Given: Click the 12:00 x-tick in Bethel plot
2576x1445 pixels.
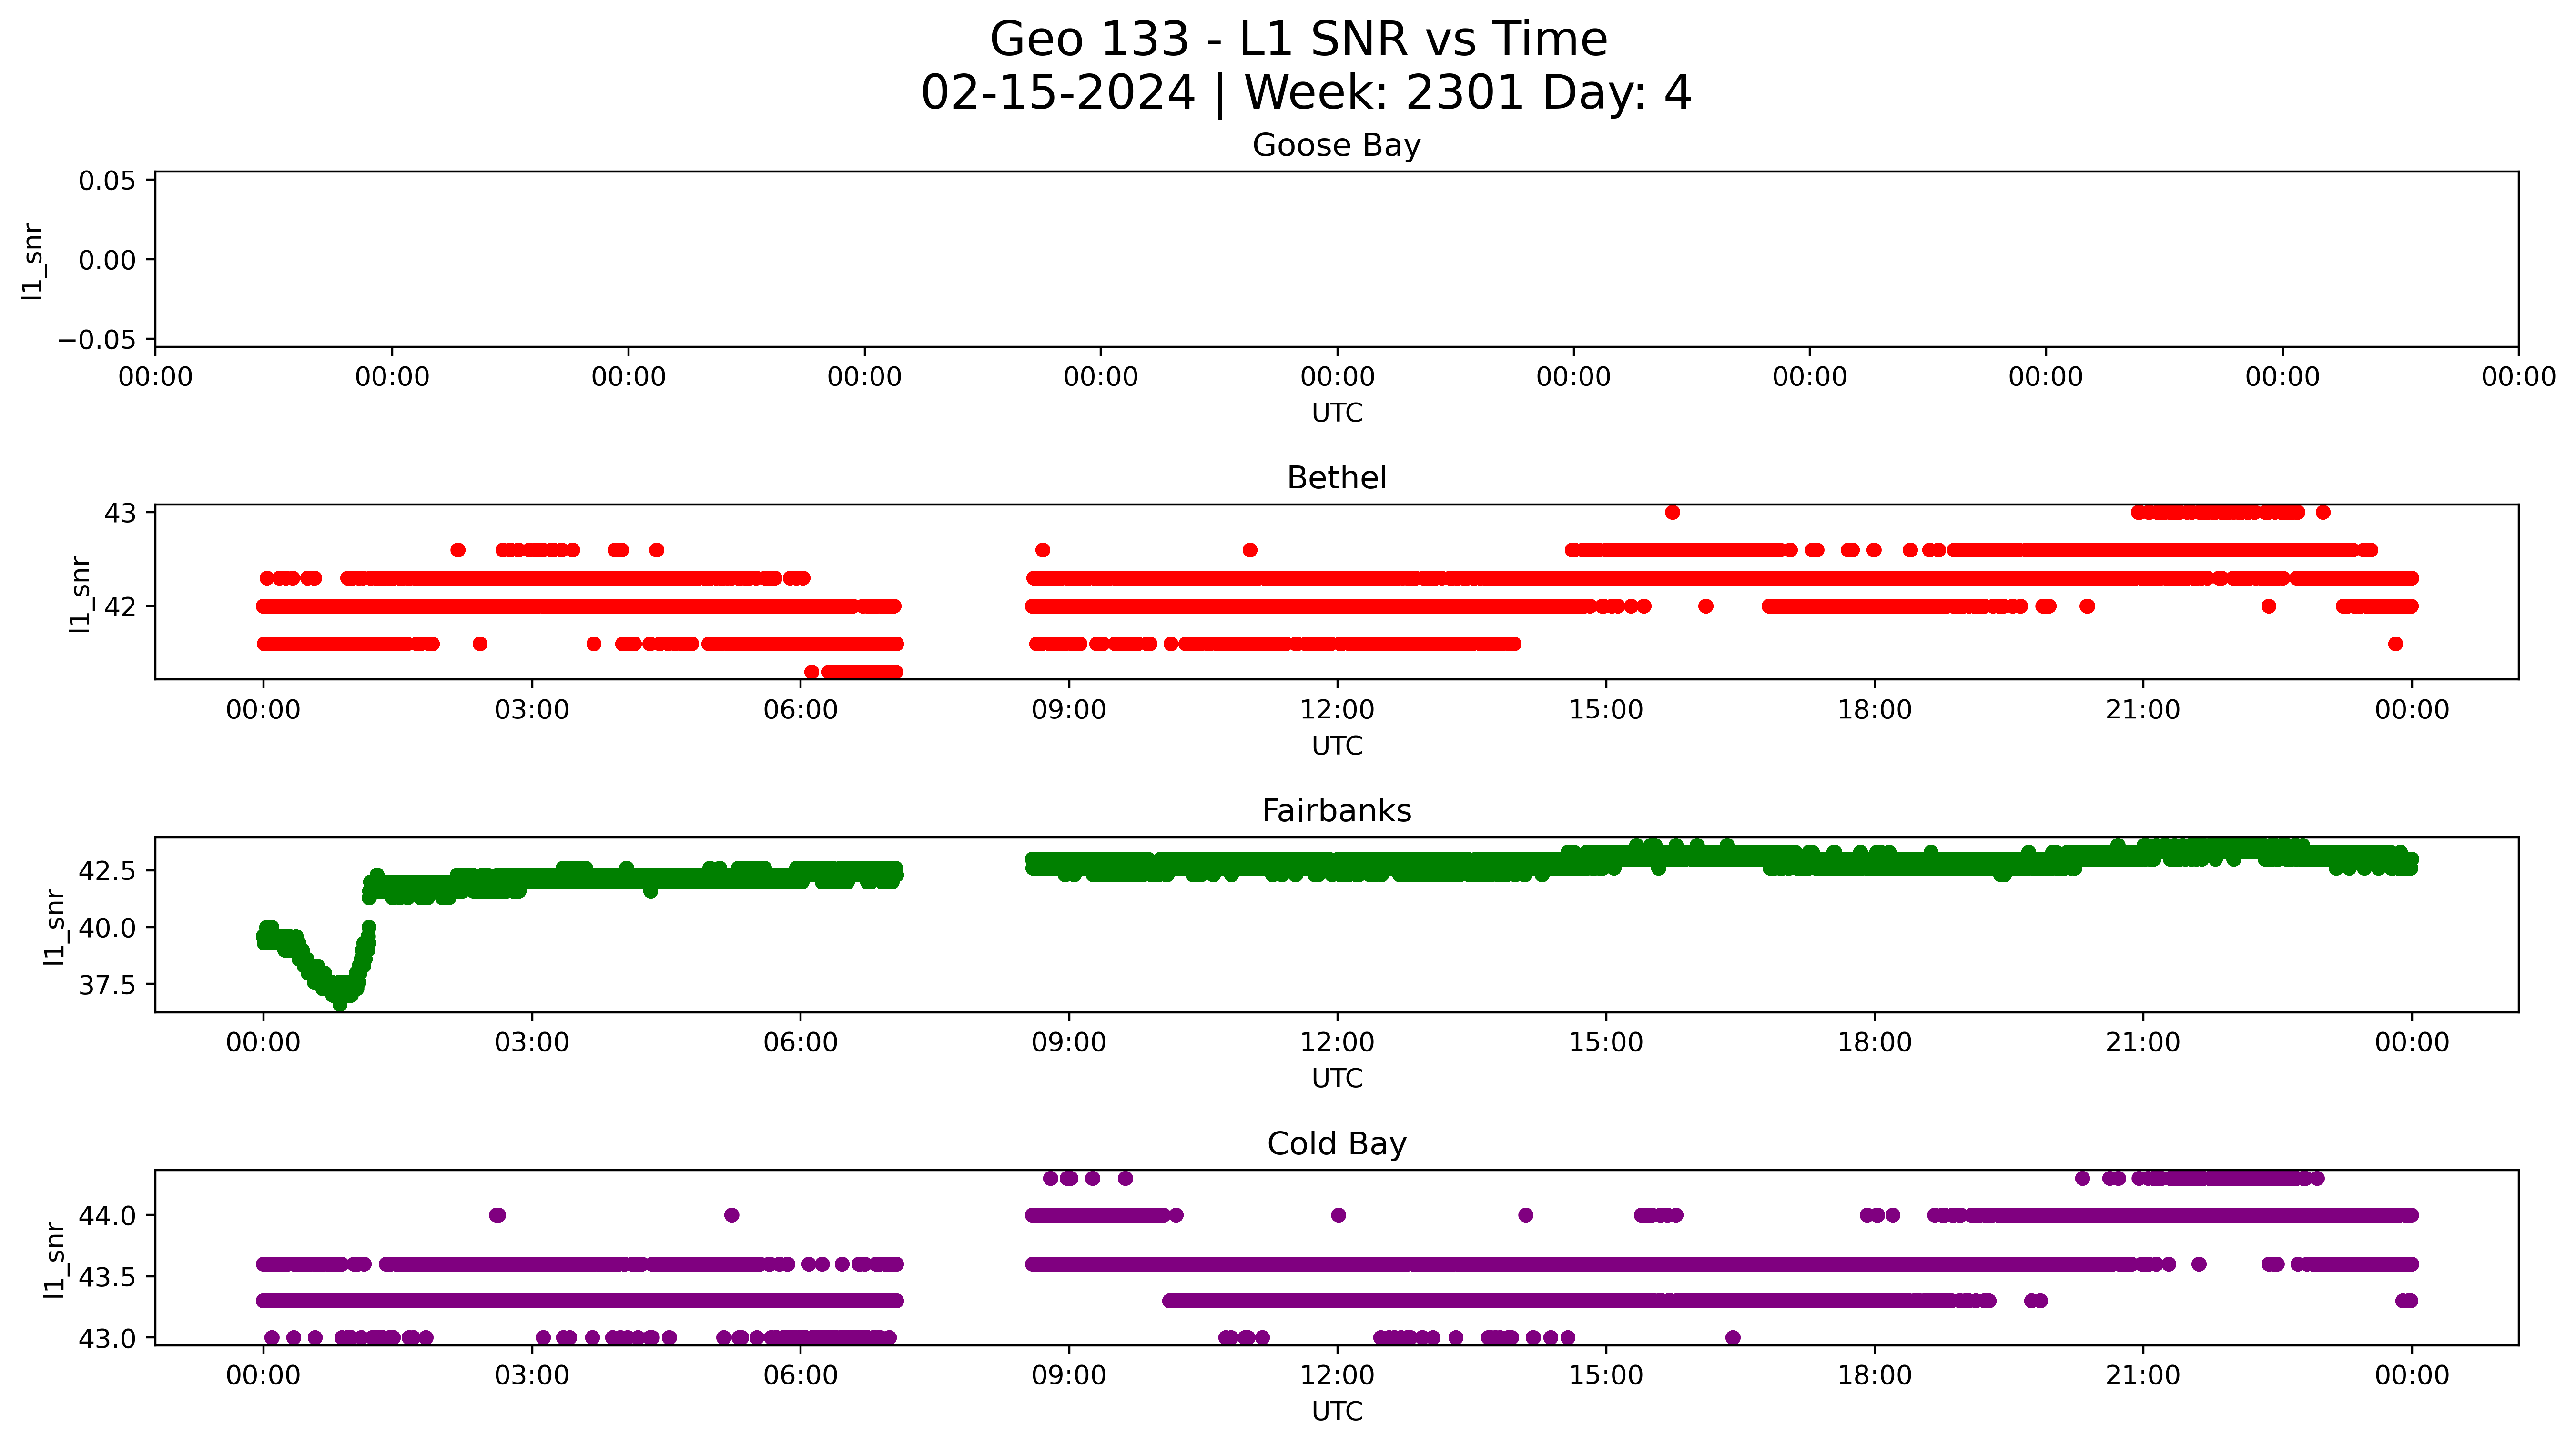Looking at the screenshot, I should (1337, 710).
